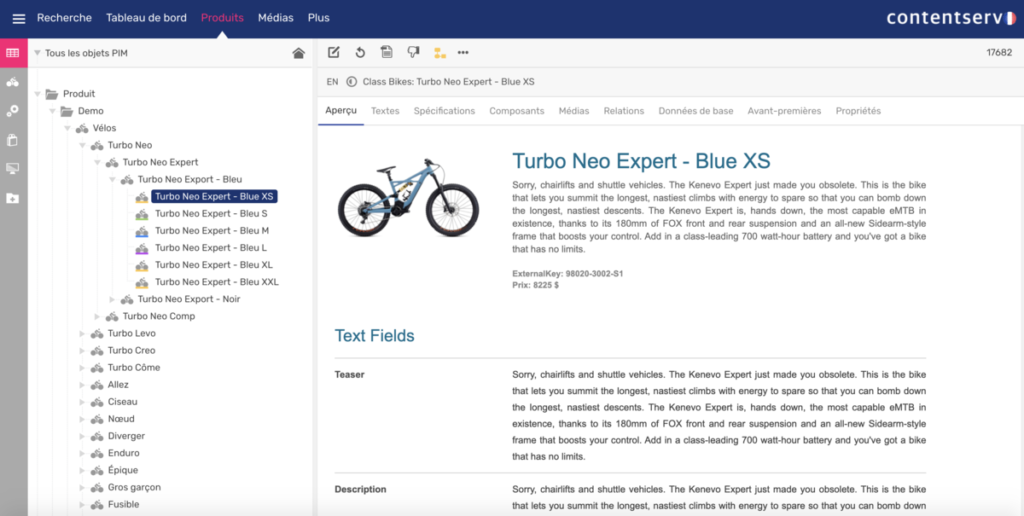Select the Enduro tree item
This screenshot has height=516, width=1024.
pos(124,453)
